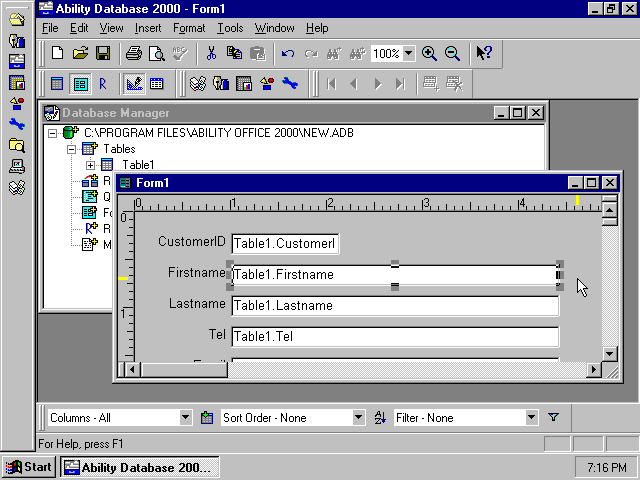640x480 pixels.
Task: Select the Tables node label
Action: (119, 149)
